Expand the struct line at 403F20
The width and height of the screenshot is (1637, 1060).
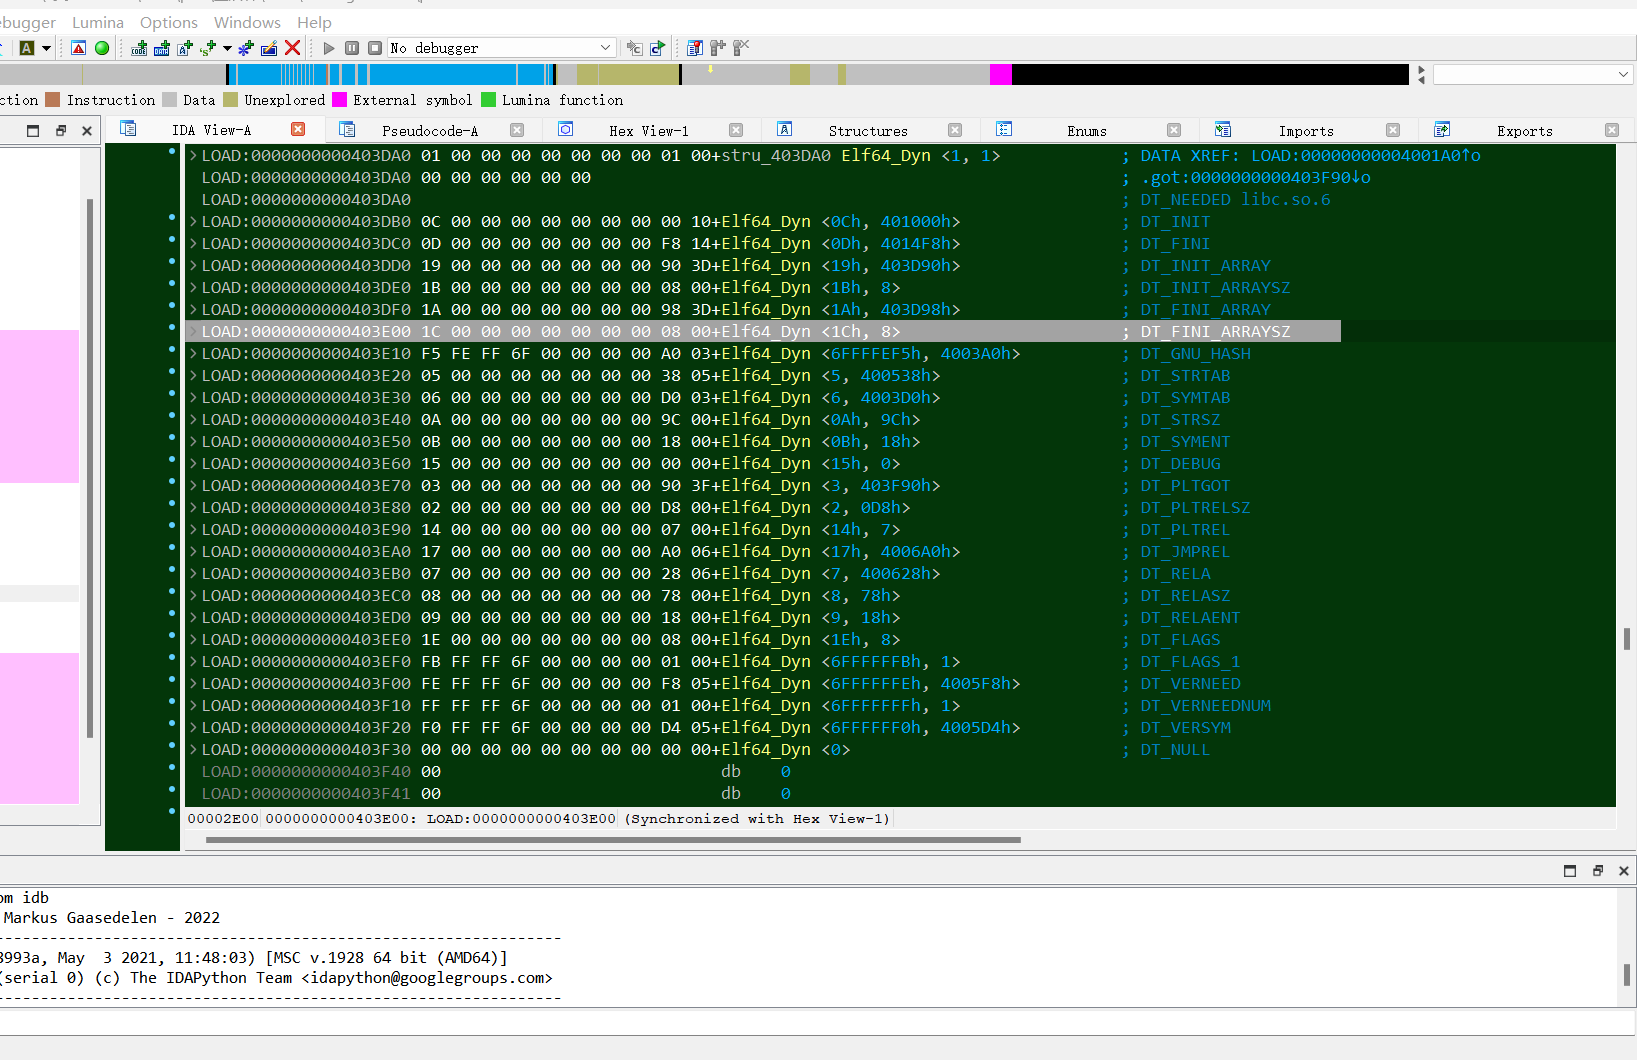click(194, 727)
